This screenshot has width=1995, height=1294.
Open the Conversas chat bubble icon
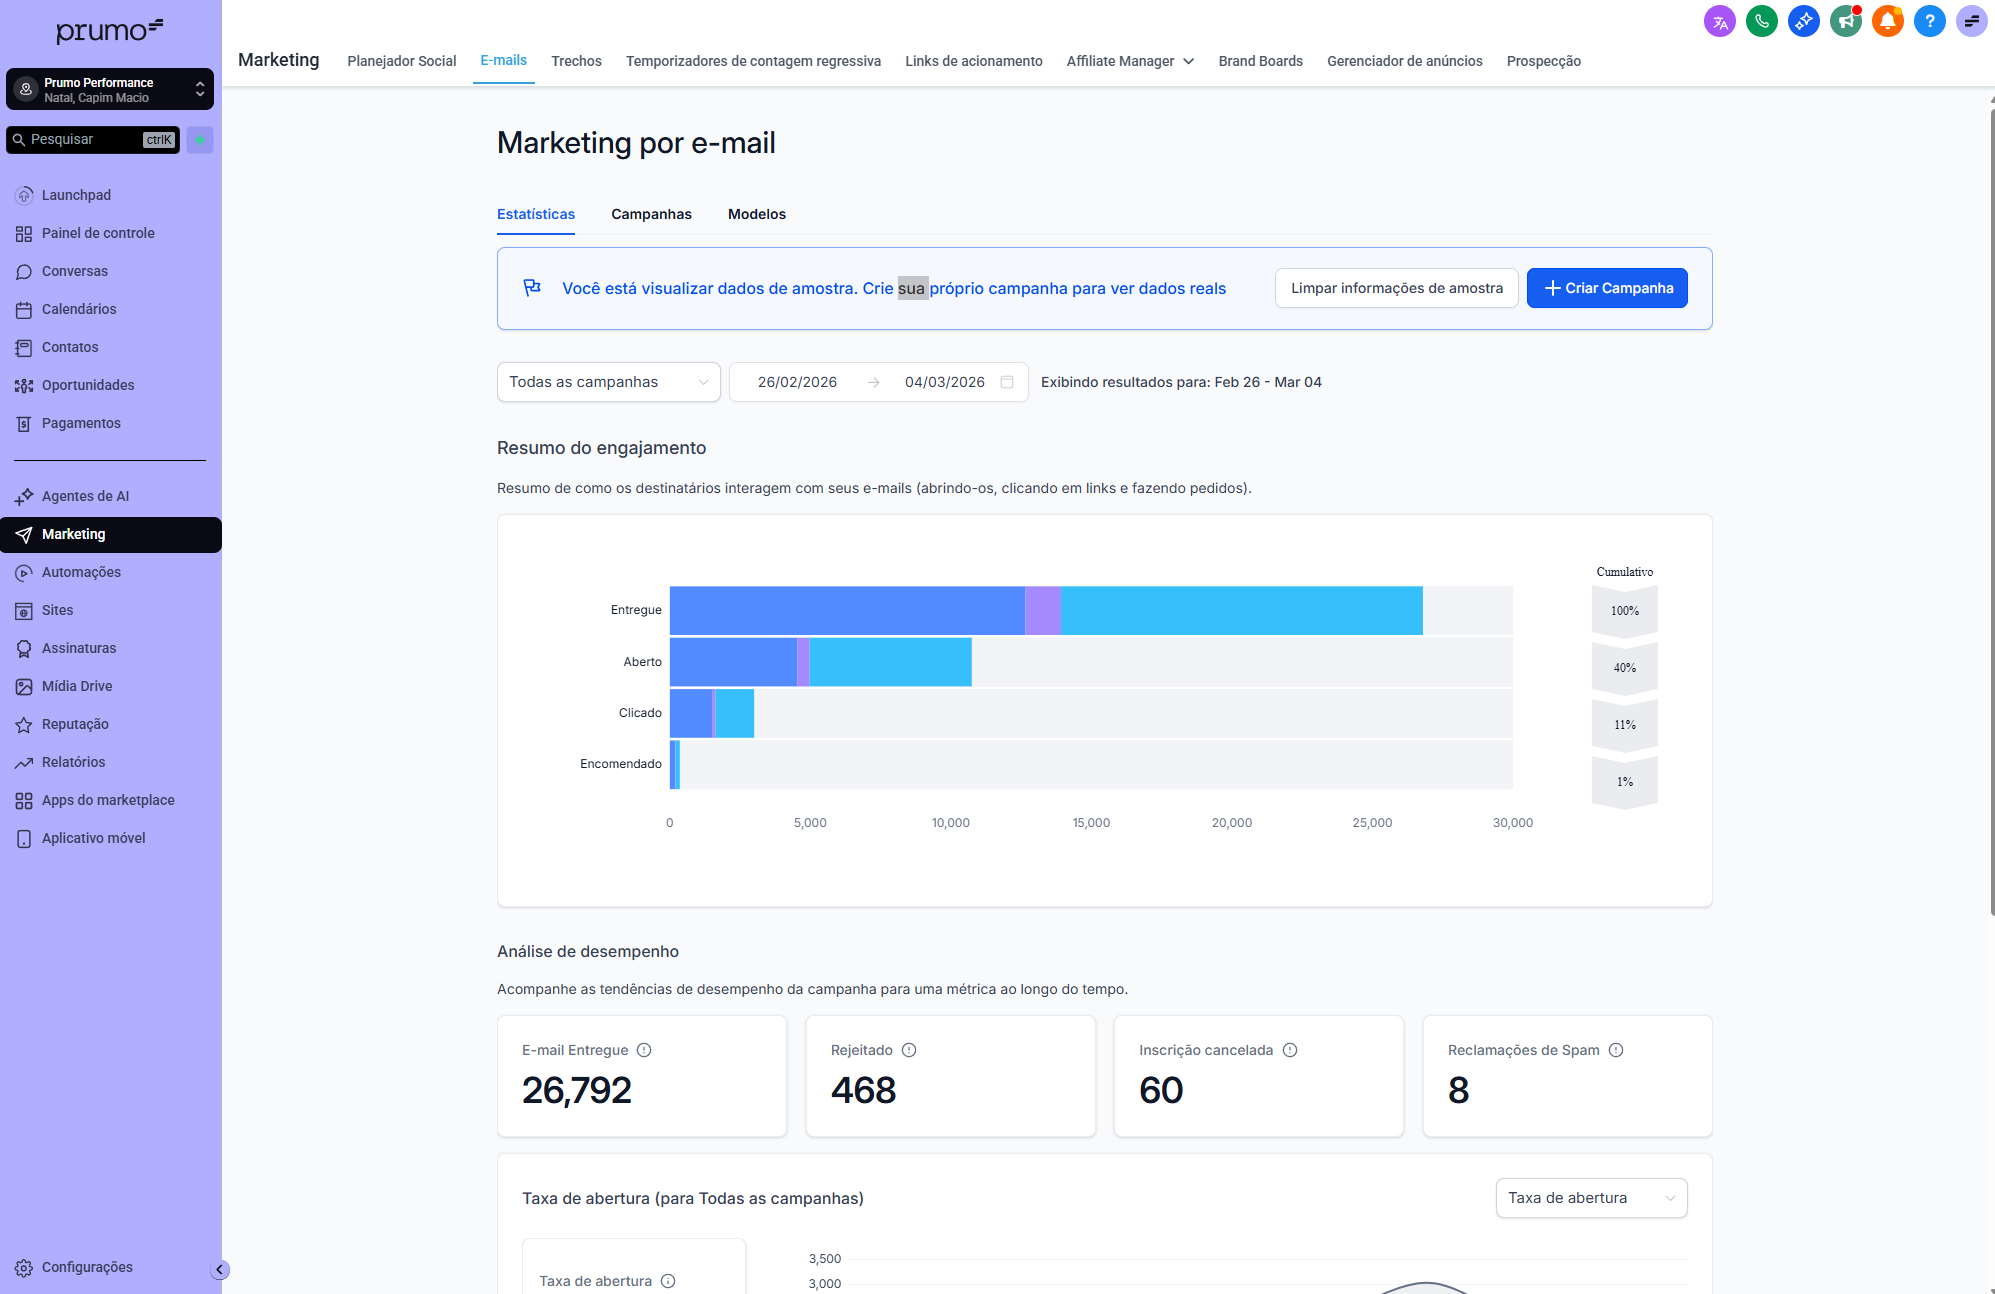point(24,270)
